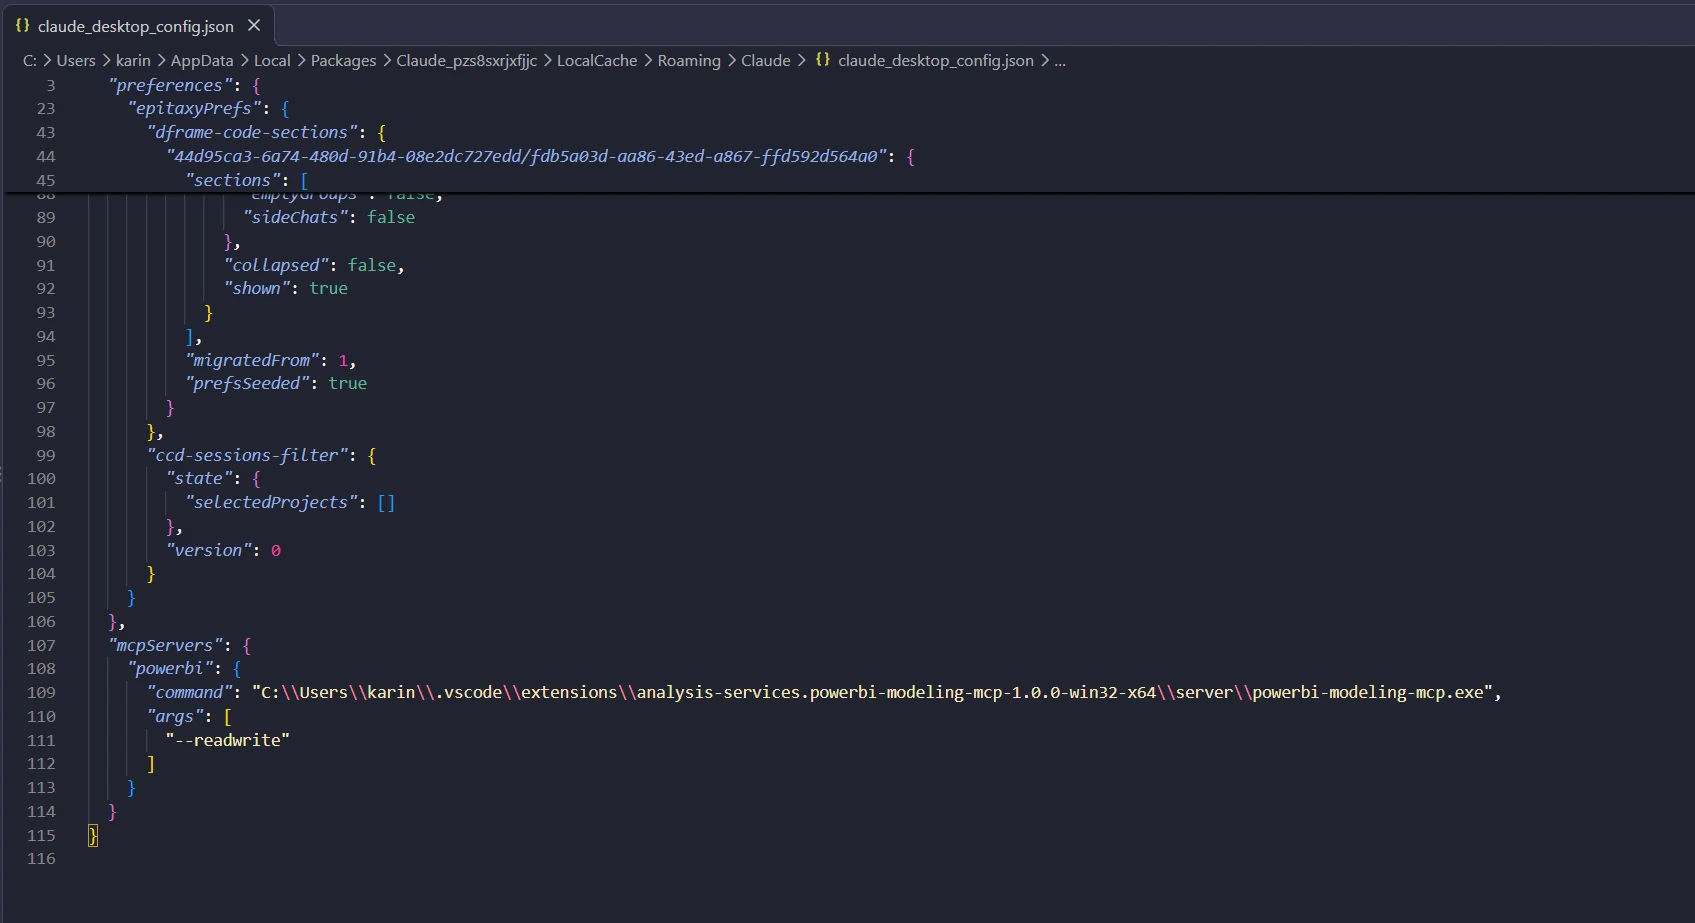Image resolution: width=1695 pixels, height=923 pixels.
Task: Click the highlighted closing brace on line 115
Action: 93,835
